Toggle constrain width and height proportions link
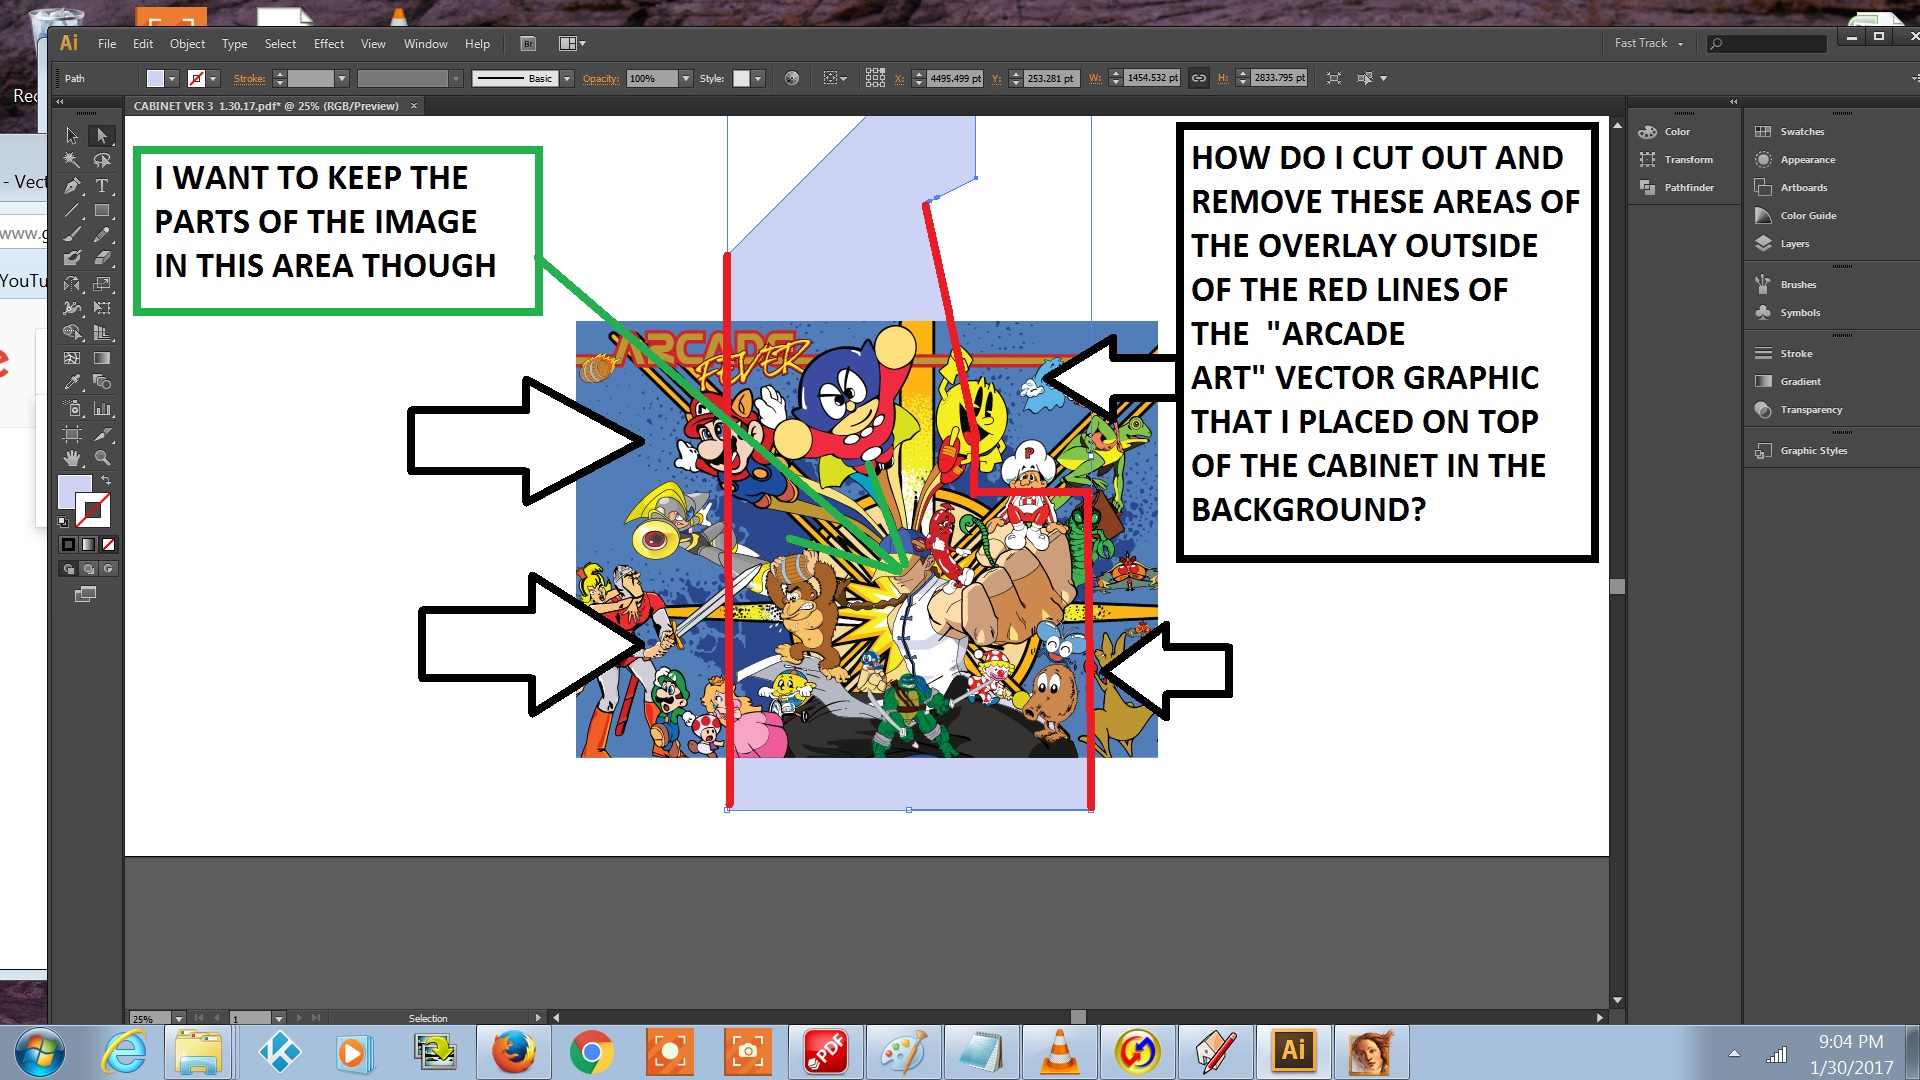The image size is (1920, 1080). click(1198, 78)
